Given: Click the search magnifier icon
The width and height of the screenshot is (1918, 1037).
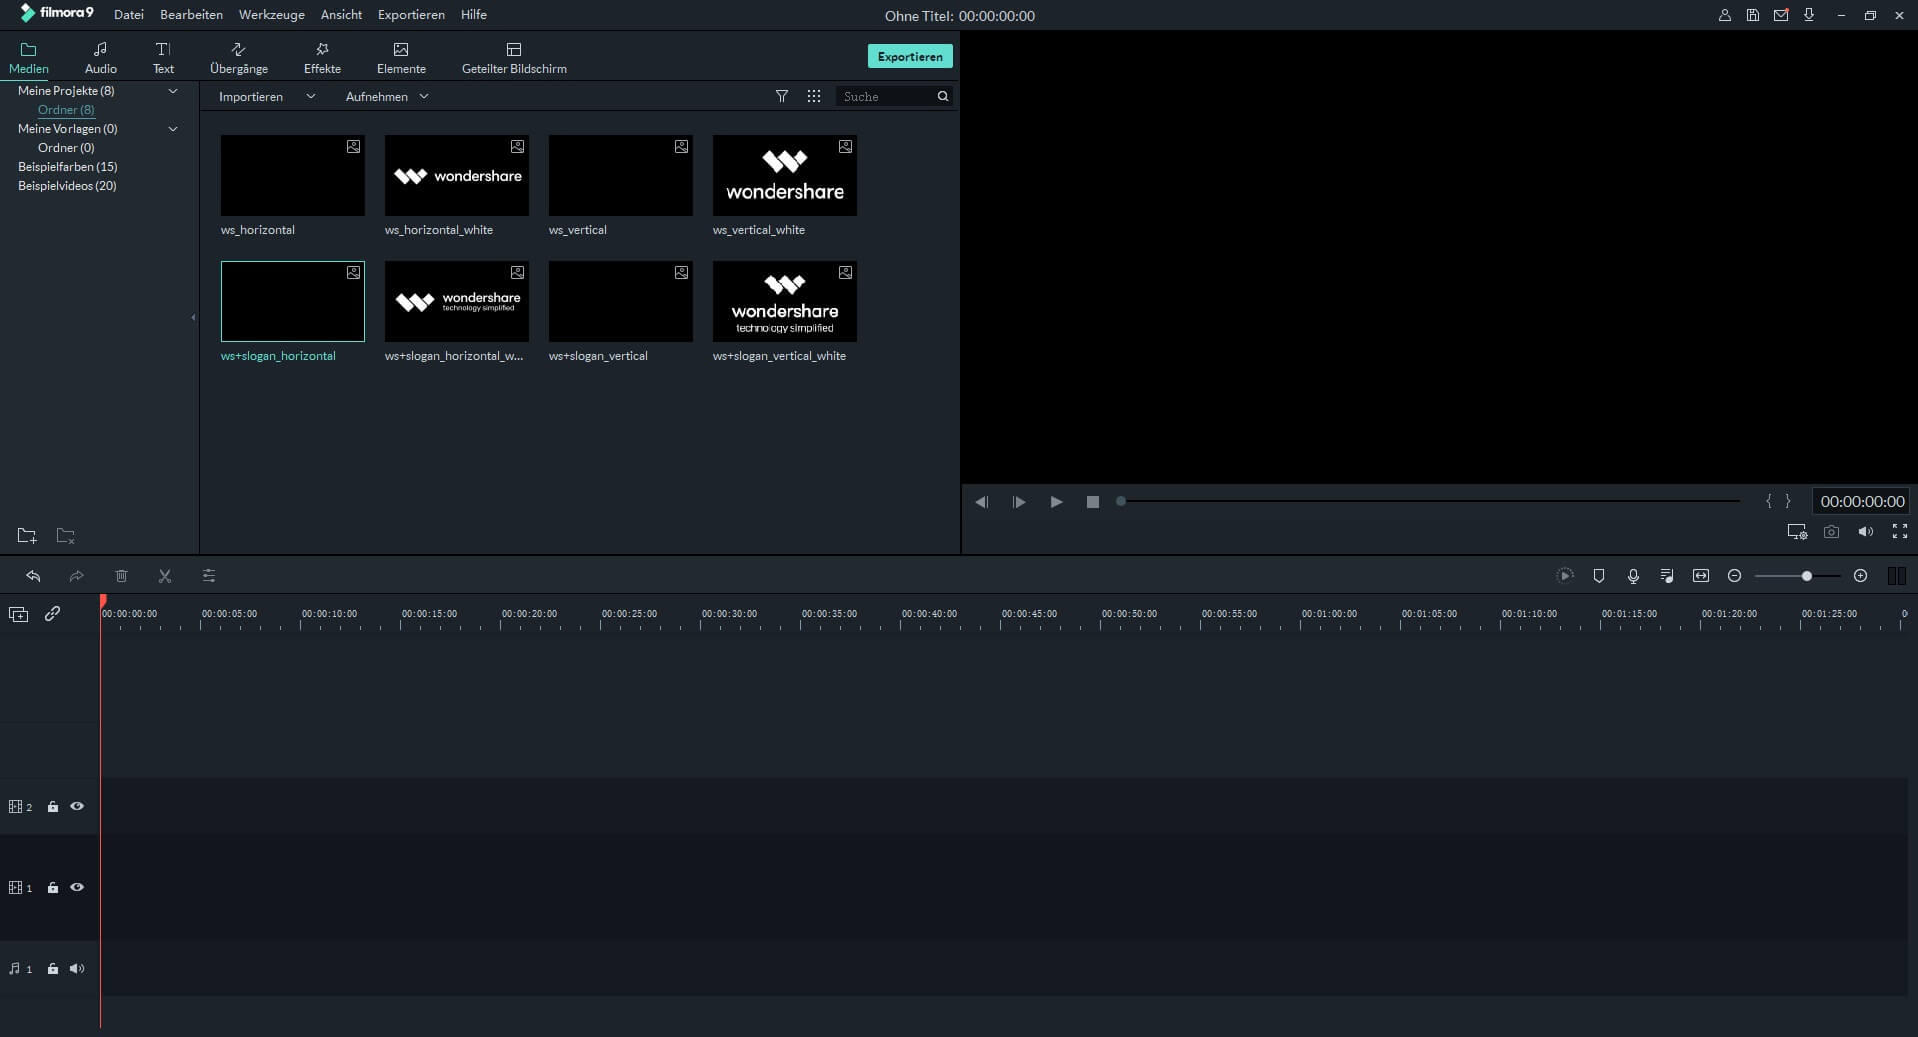Looking at the screenshot, I should click(943, 96).
